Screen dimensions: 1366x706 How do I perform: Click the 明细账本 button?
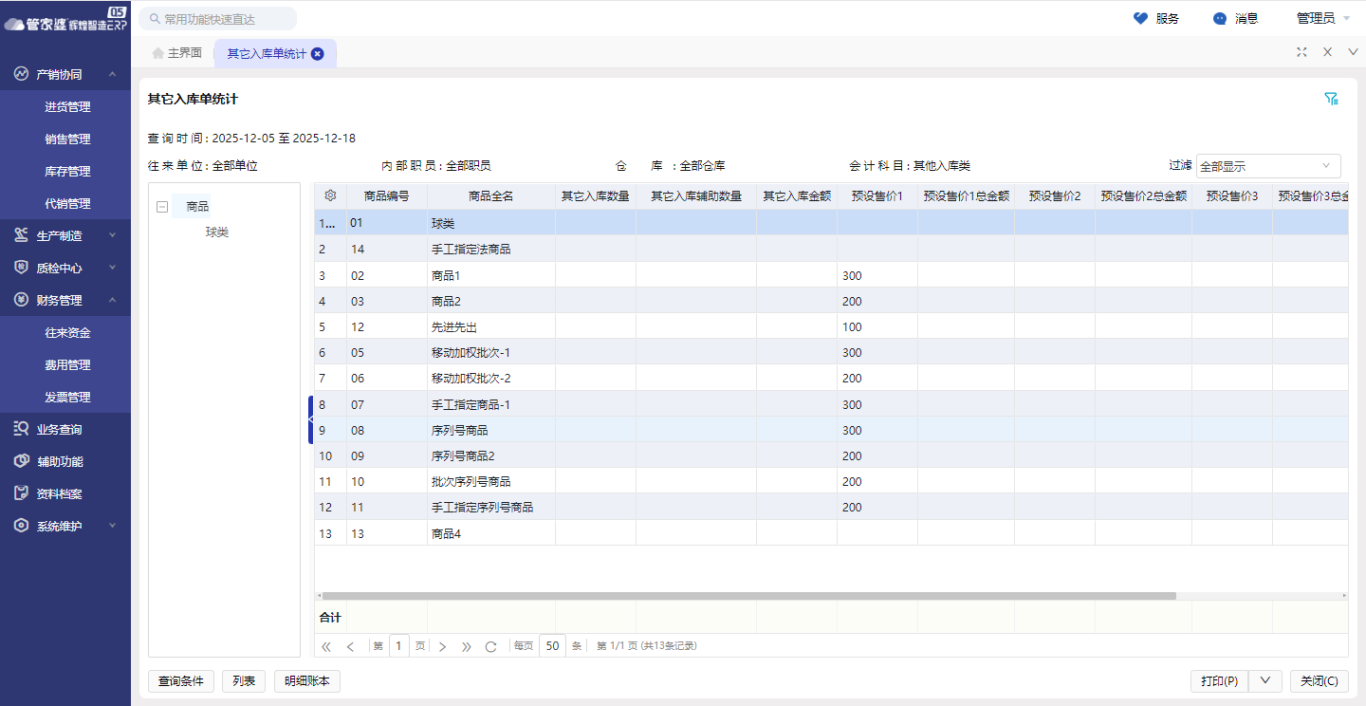tap(306, 681)
